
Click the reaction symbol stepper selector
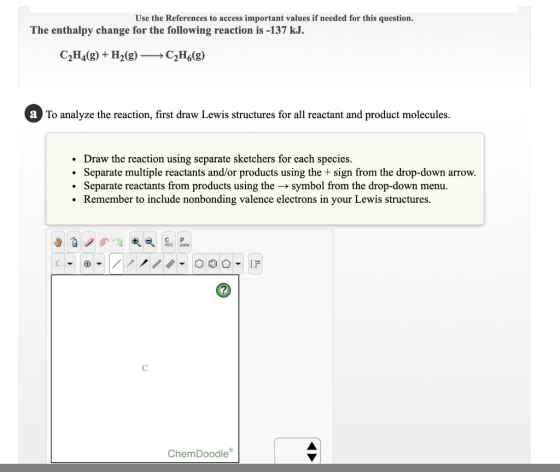coord(298,451)
